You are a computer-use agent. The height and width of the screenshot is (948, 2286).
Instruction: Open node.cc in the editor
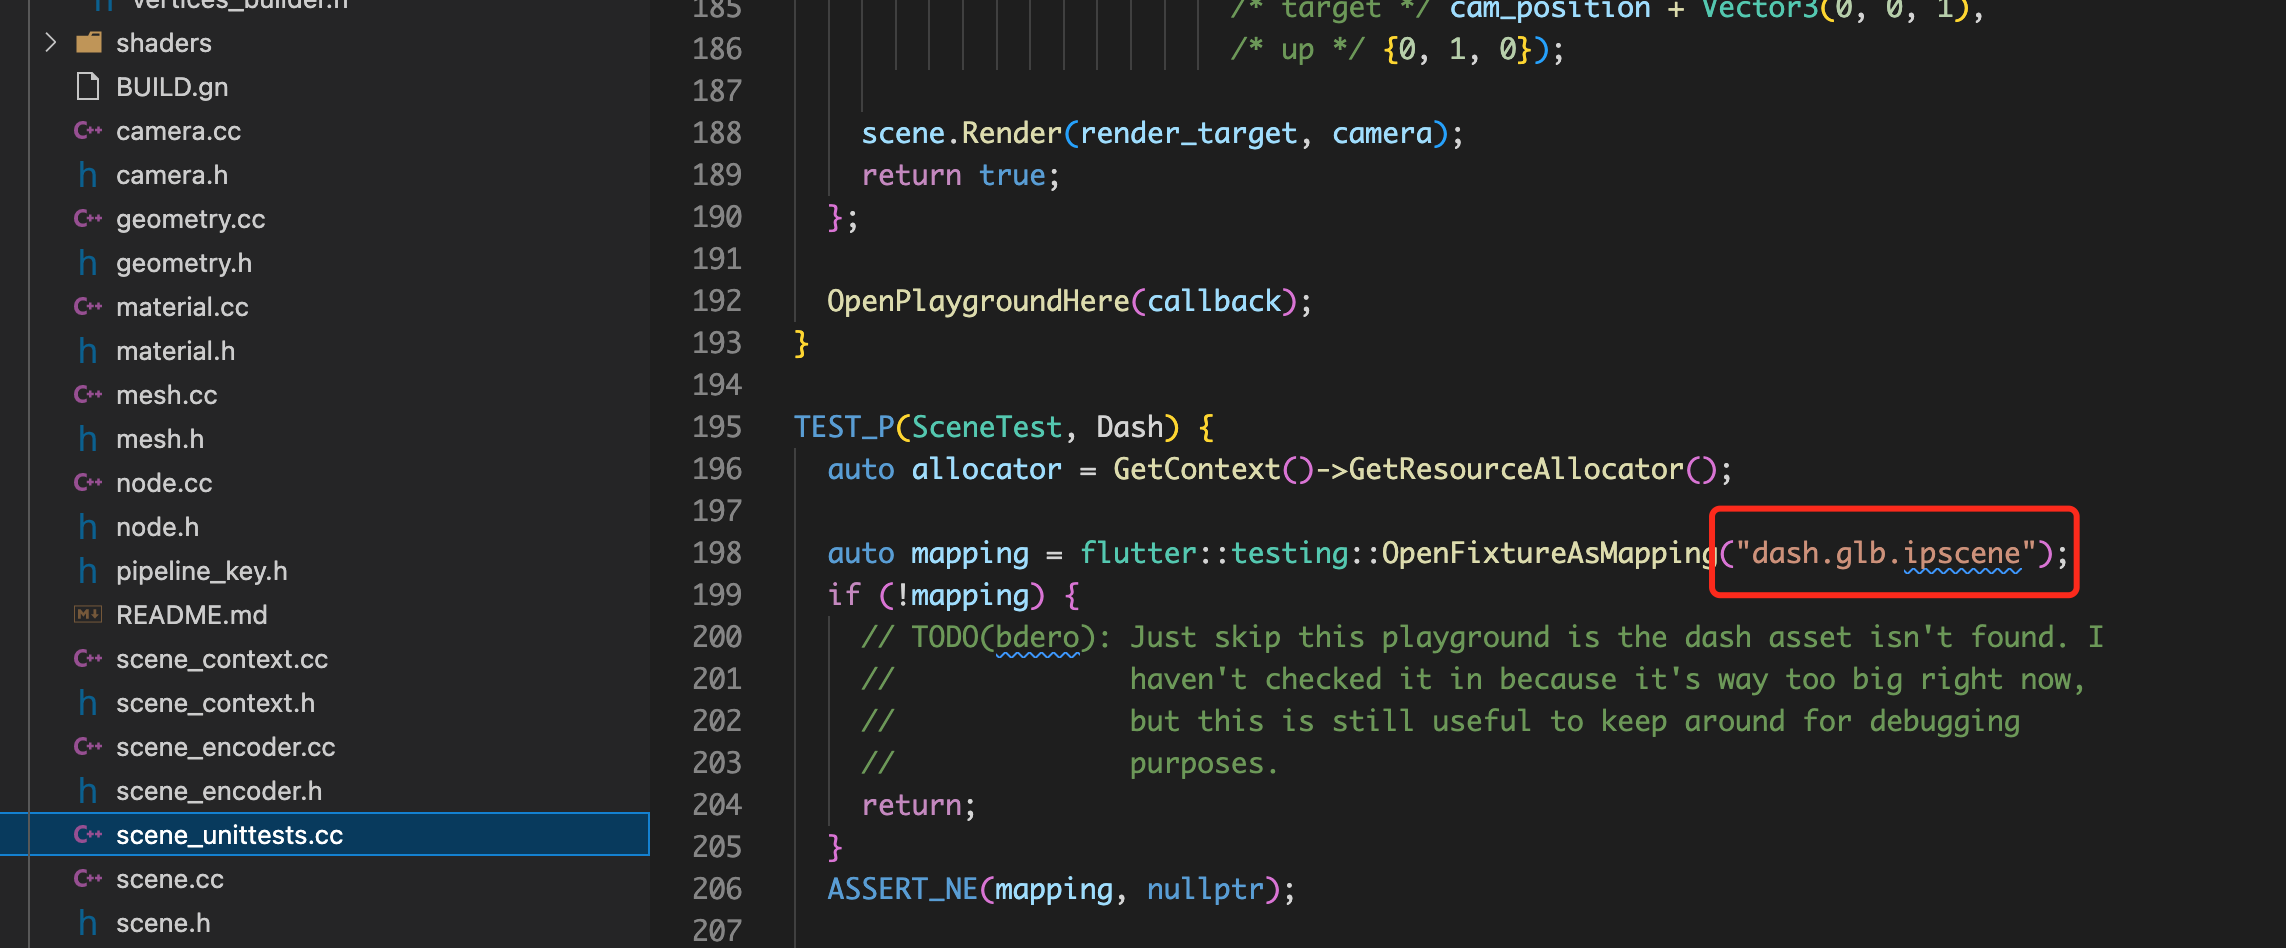(163, 482)
